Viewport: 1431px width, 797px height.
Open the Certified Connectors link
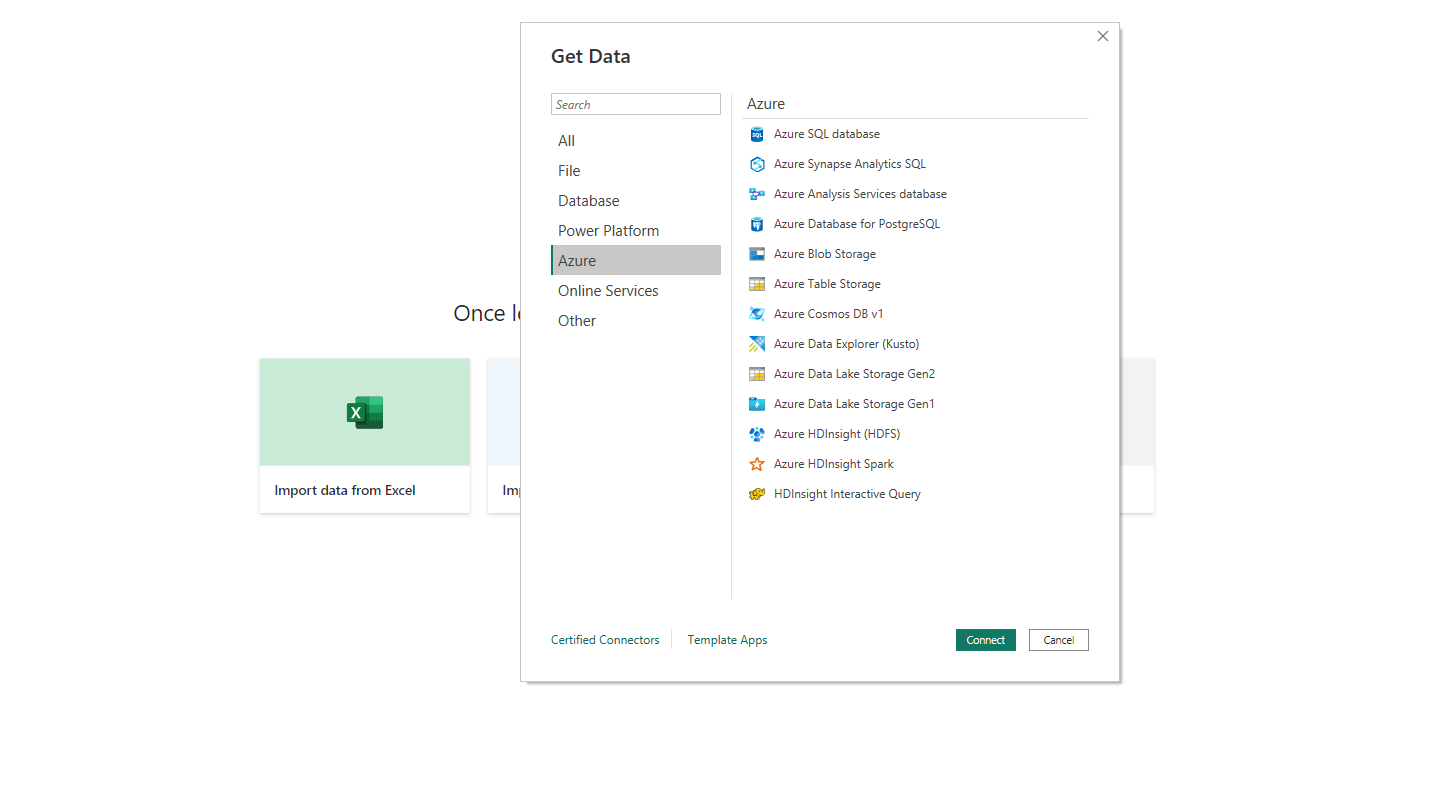point(605,640)
